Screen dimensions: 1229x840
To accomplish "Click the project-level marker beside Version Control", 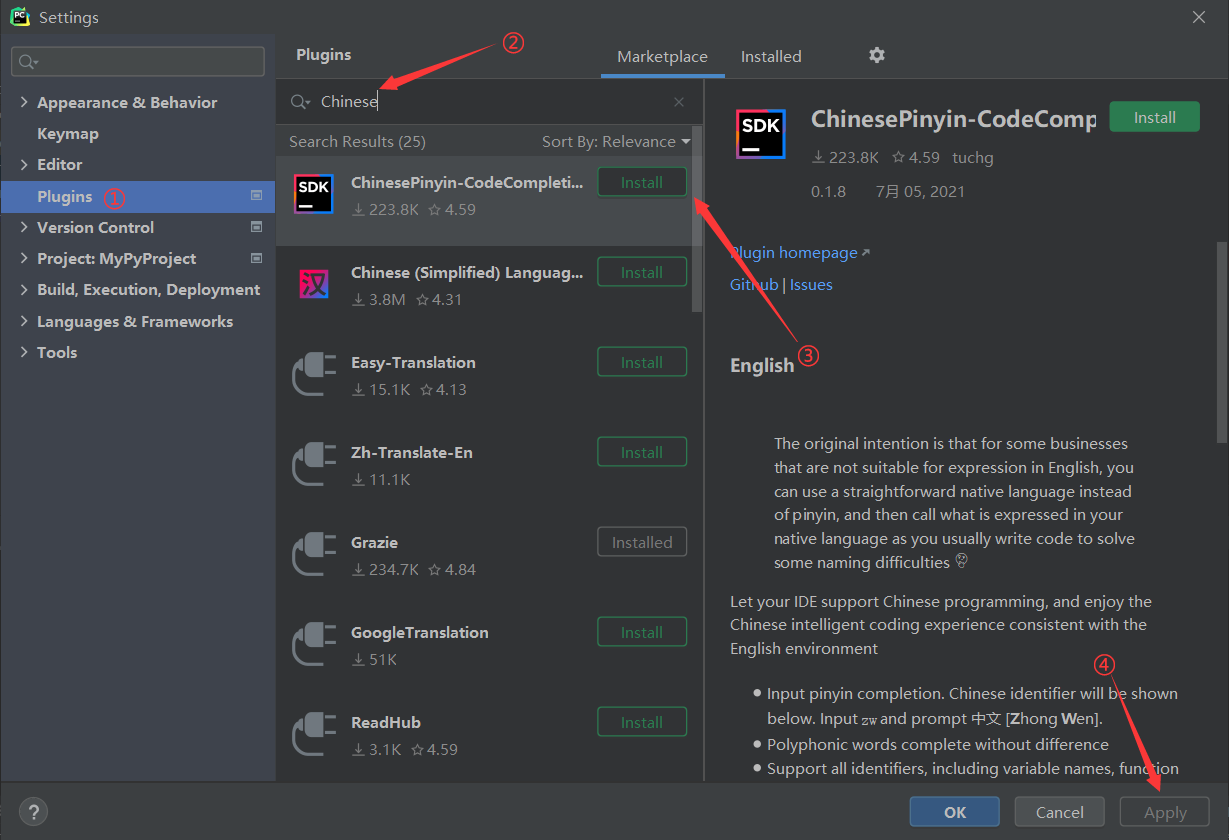I will [x=256, y=227].
